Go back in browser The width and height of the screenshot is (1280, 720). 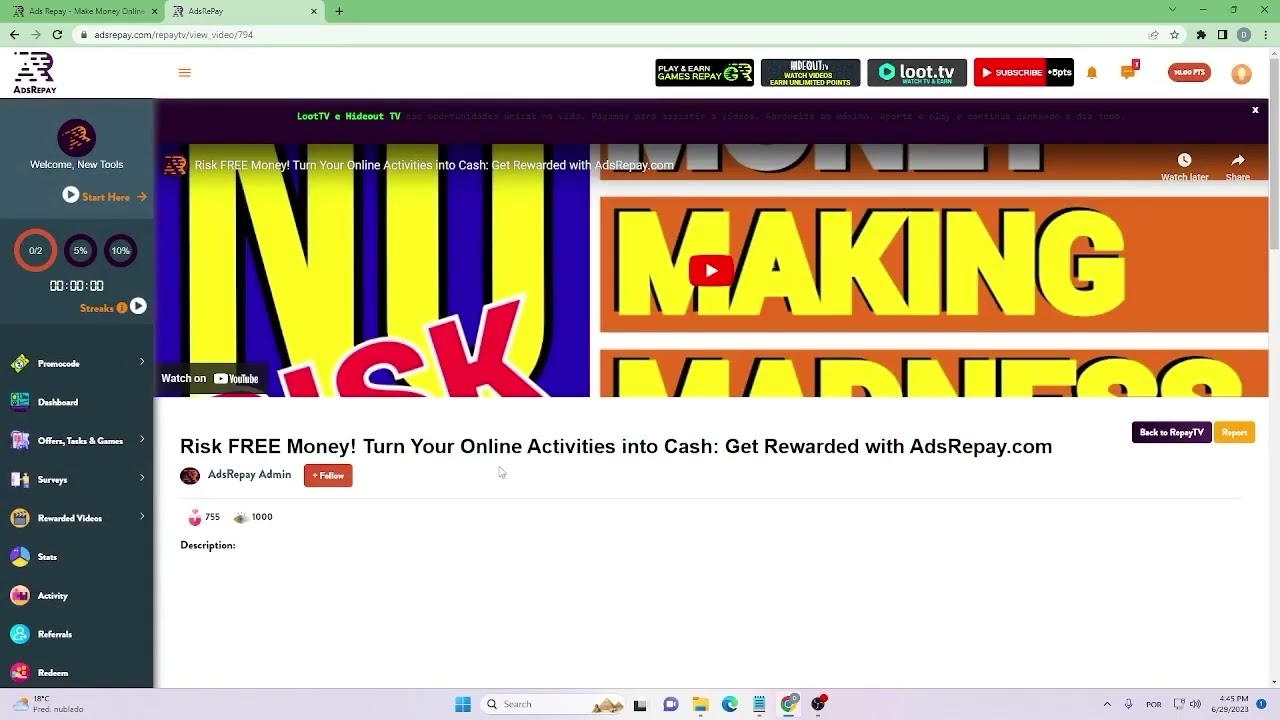[x=14, y=34]
